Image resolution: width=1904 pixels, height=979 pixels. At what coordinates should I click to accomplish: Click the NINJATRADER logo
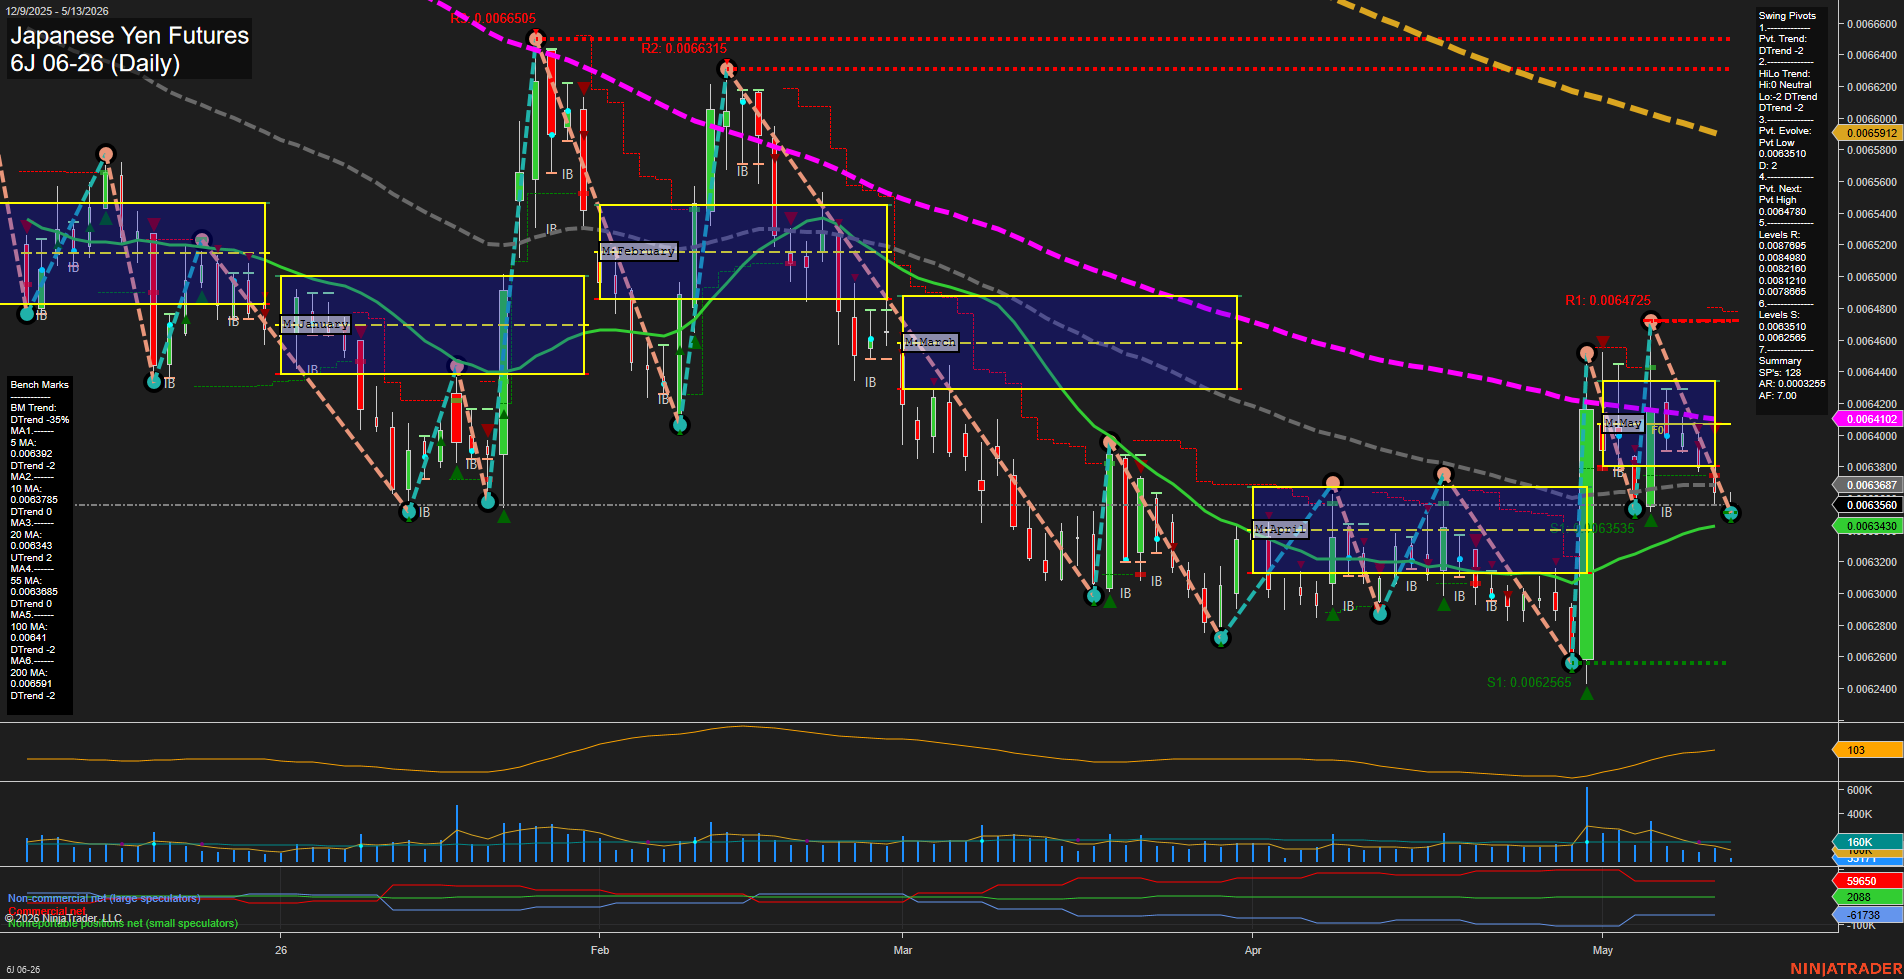(1846, 968)
